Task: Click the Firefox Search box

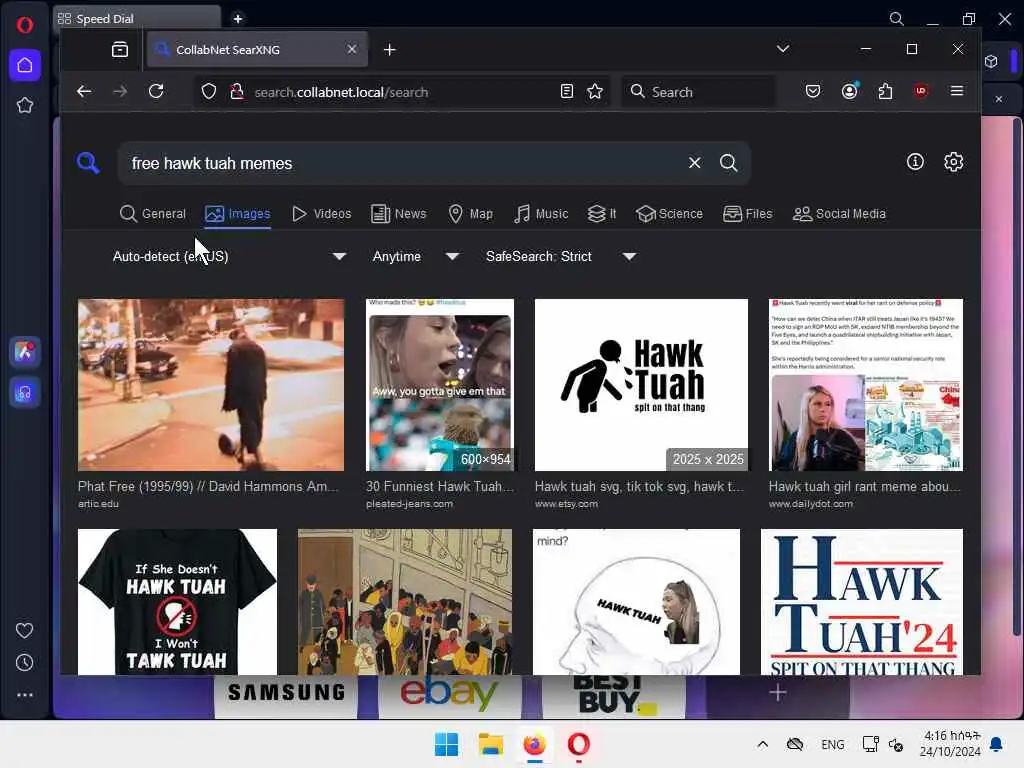Action: pyautogui.click(x=699, y=91)
